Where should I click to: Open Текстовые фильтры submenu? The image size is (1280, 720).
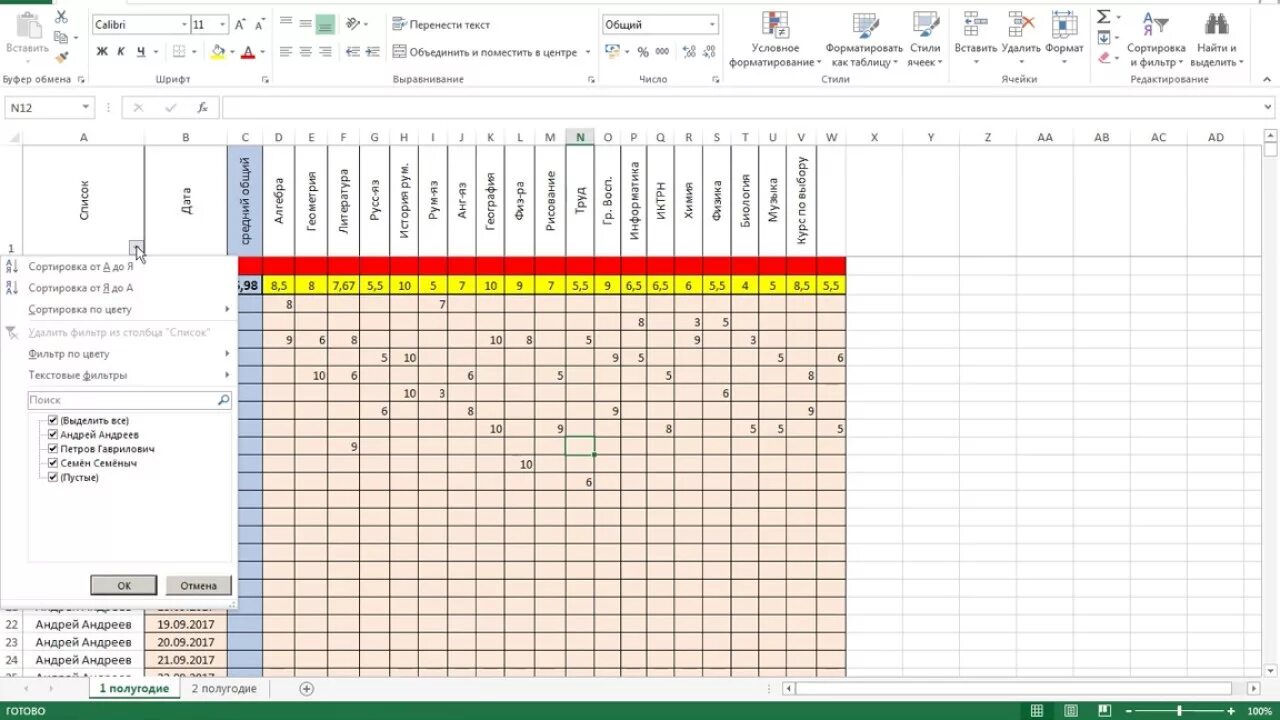(118, 376)
